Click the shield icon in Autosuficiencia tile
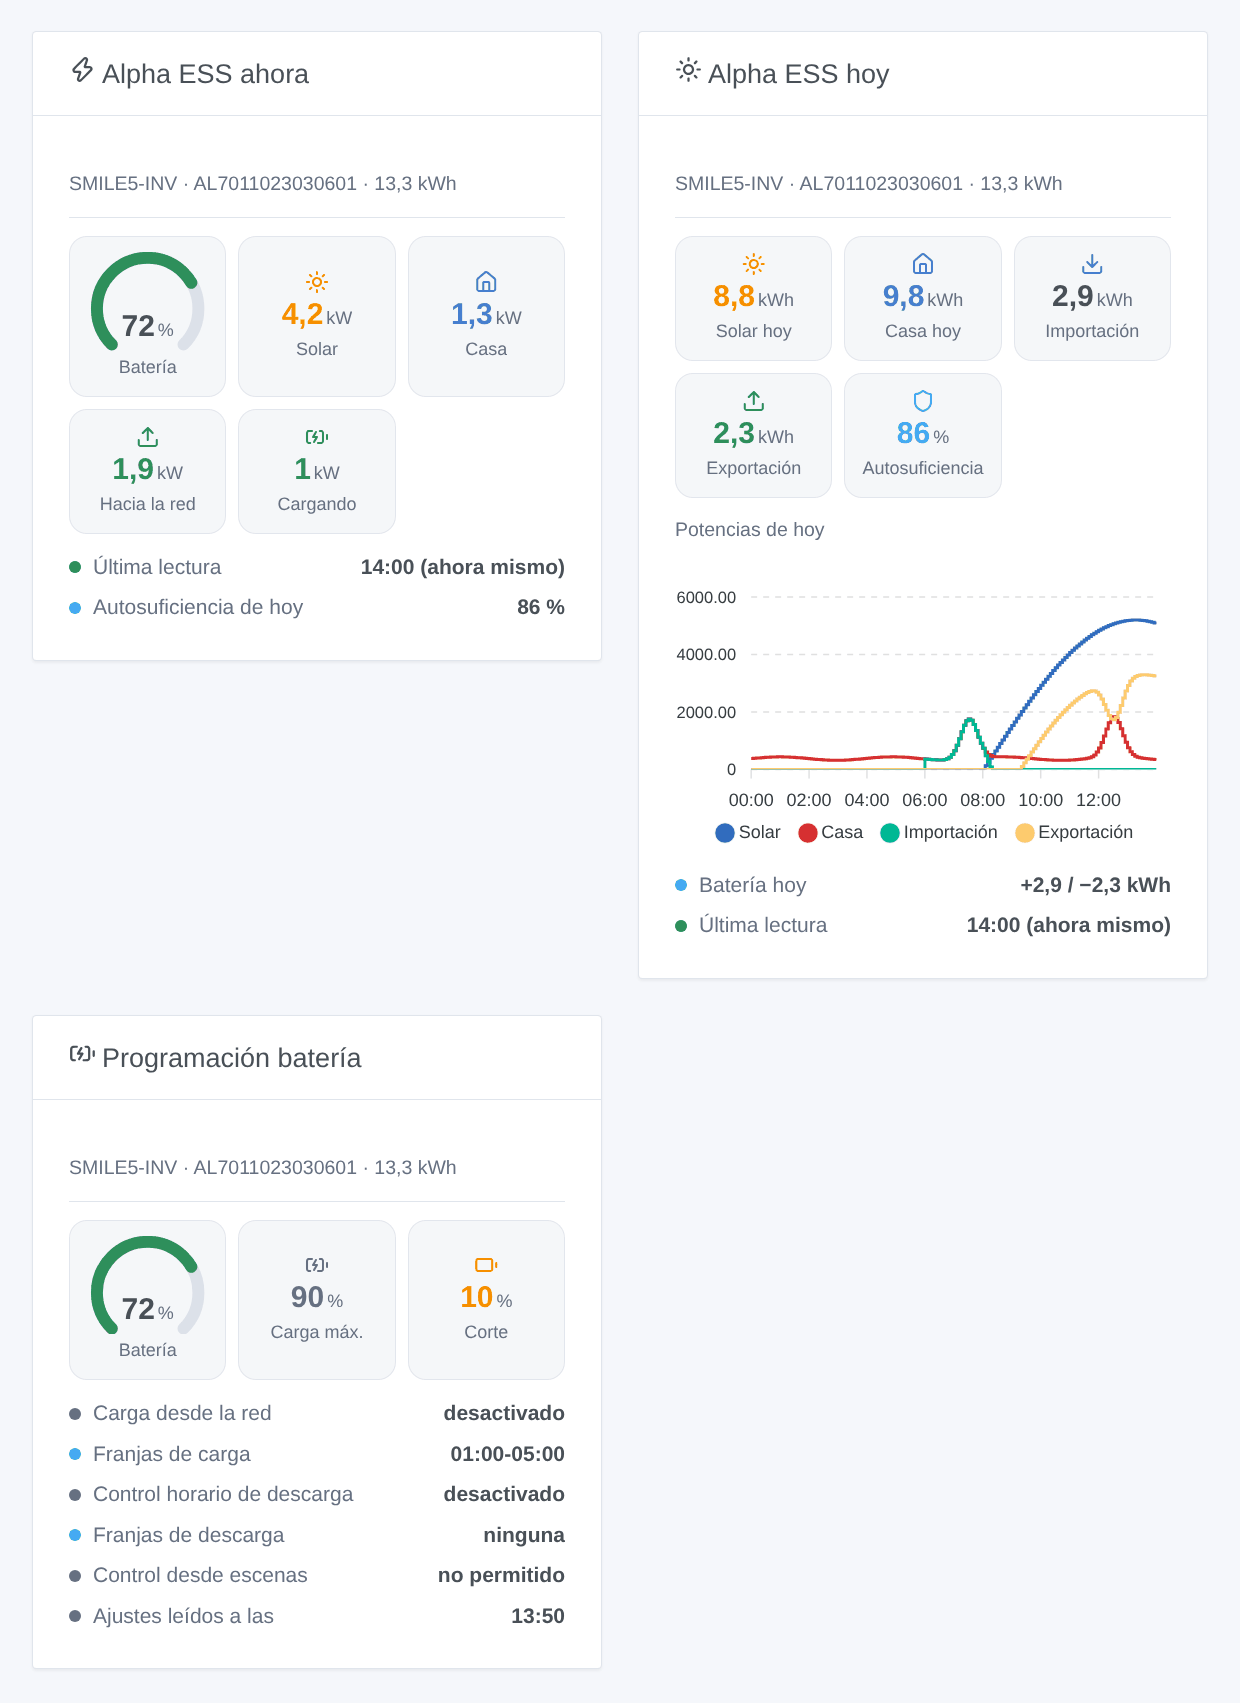 [923, 401]
